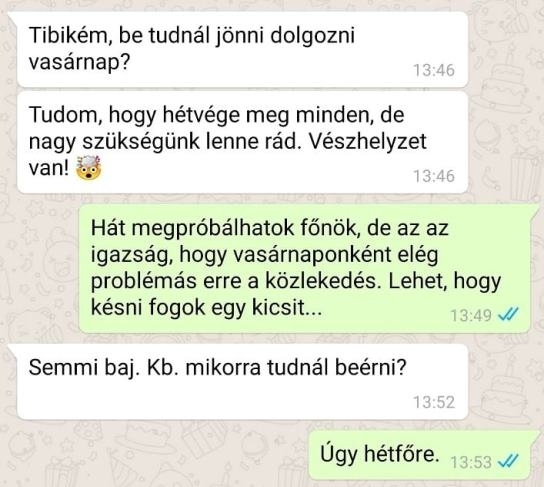Click the phrase 'késni fogok egy kicsit...'
The height and width of the screenshot is (487, 544).
pyautogui.click(x=206, y=308)
